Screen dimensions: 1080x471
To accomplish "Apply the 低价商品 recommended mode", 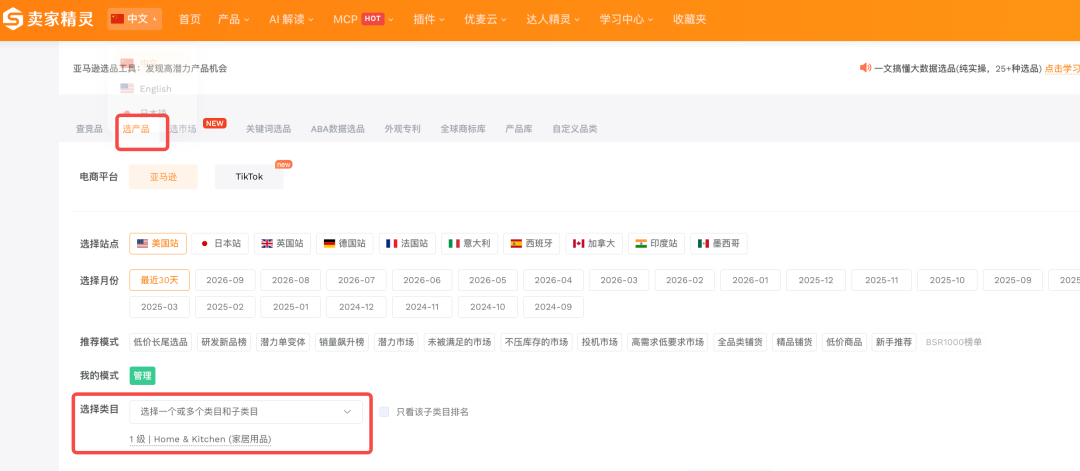I will tap(844, 342).
